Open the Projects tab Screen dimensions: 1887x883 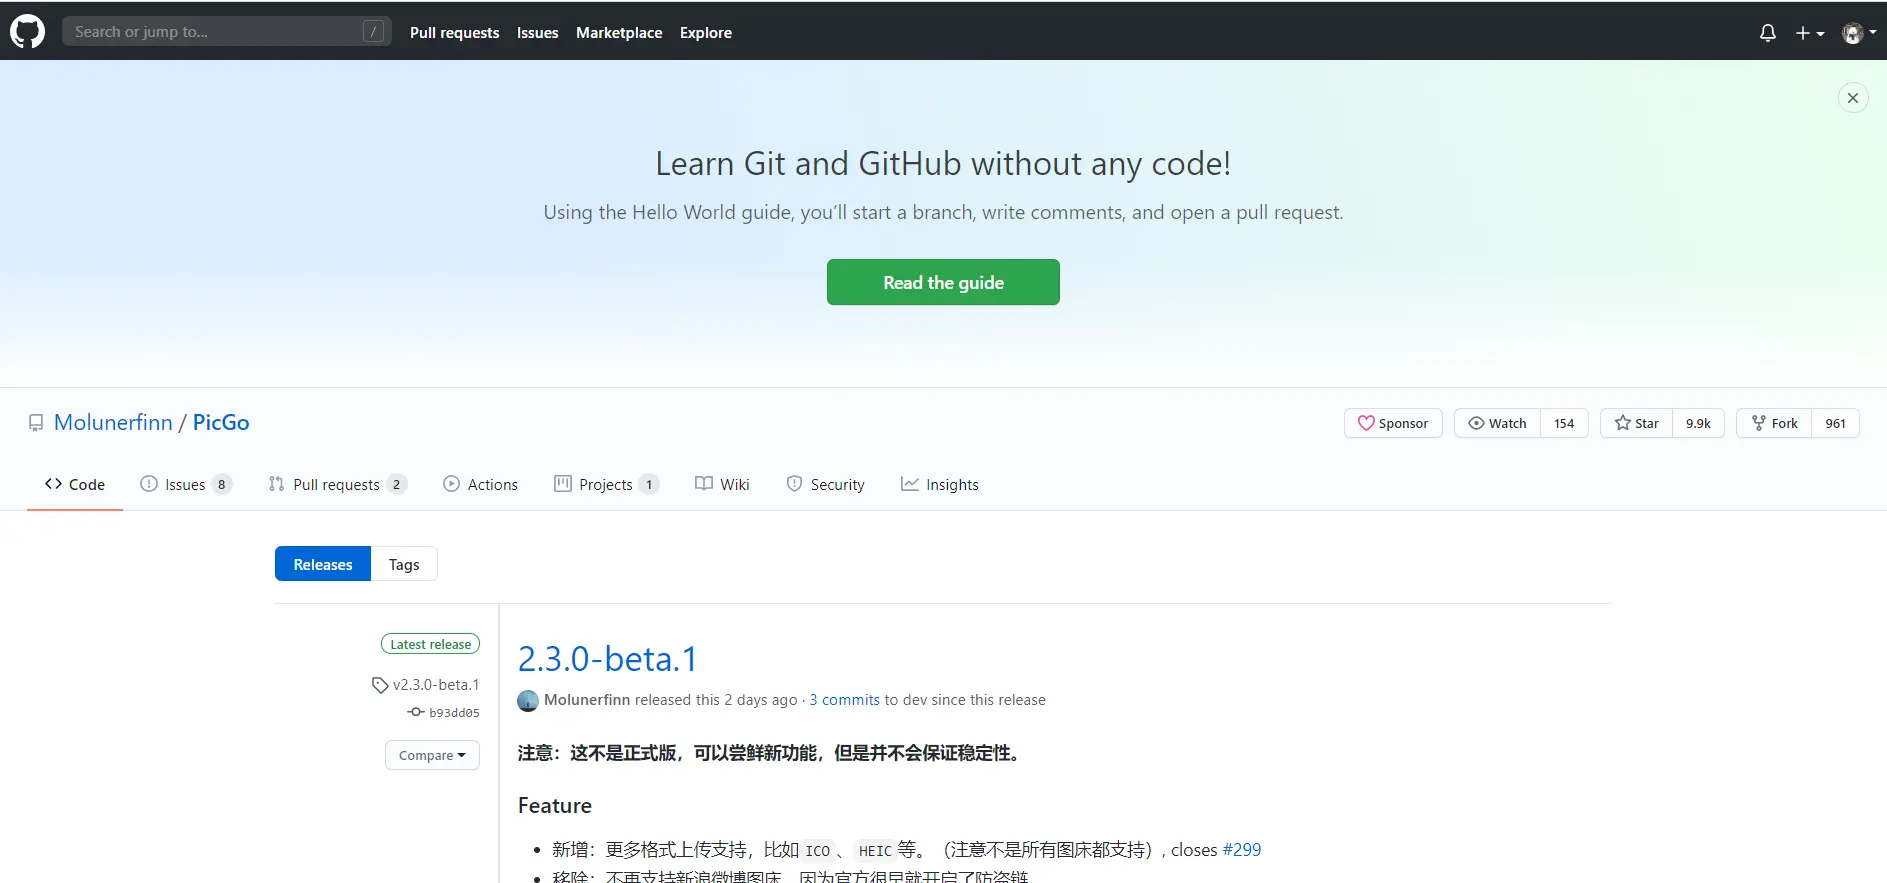606,484
